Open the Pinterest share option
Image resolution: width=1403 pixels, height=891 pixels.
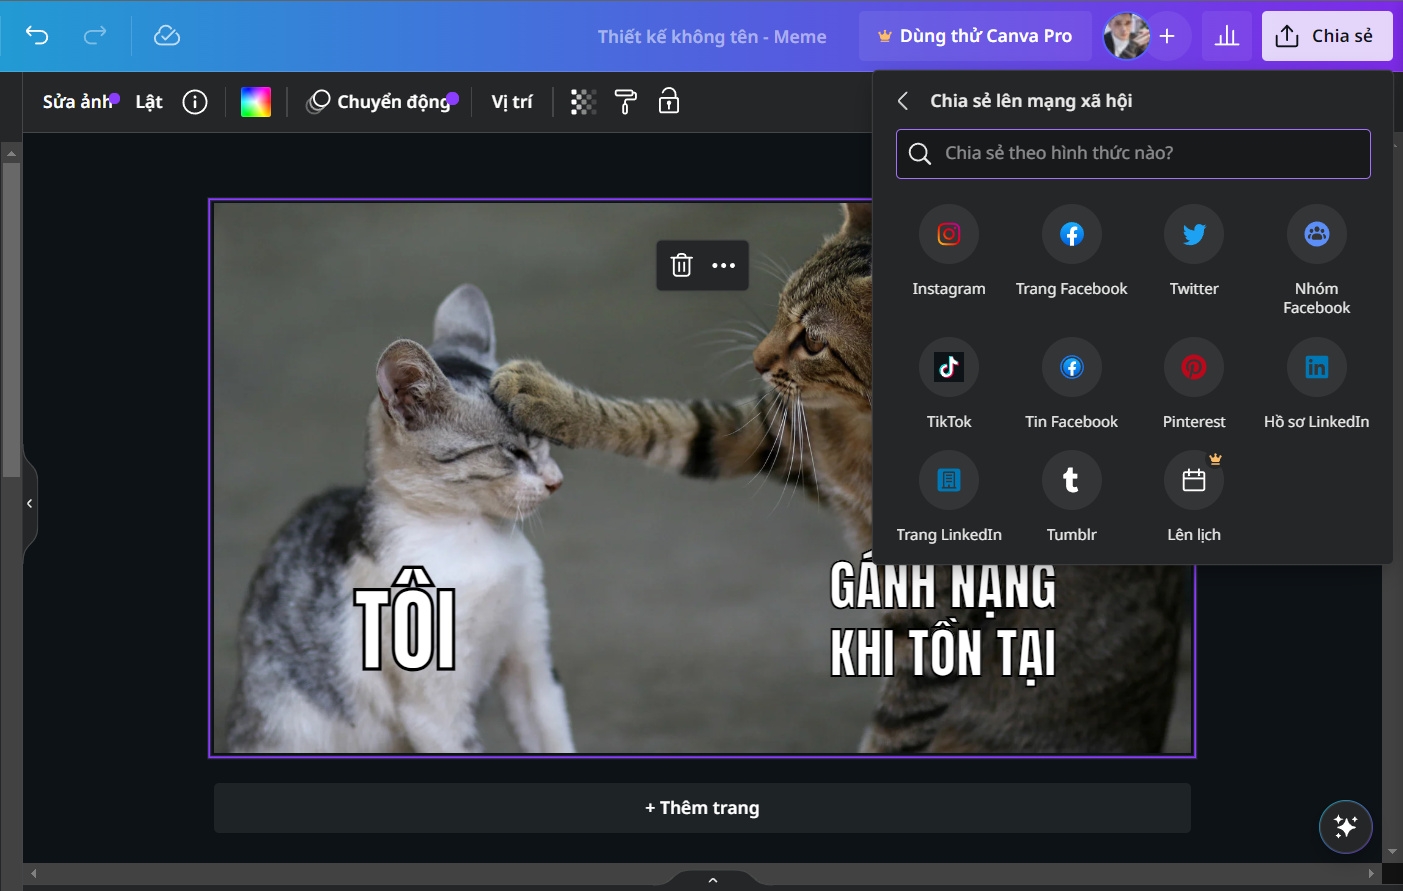tap(1193, 366)
